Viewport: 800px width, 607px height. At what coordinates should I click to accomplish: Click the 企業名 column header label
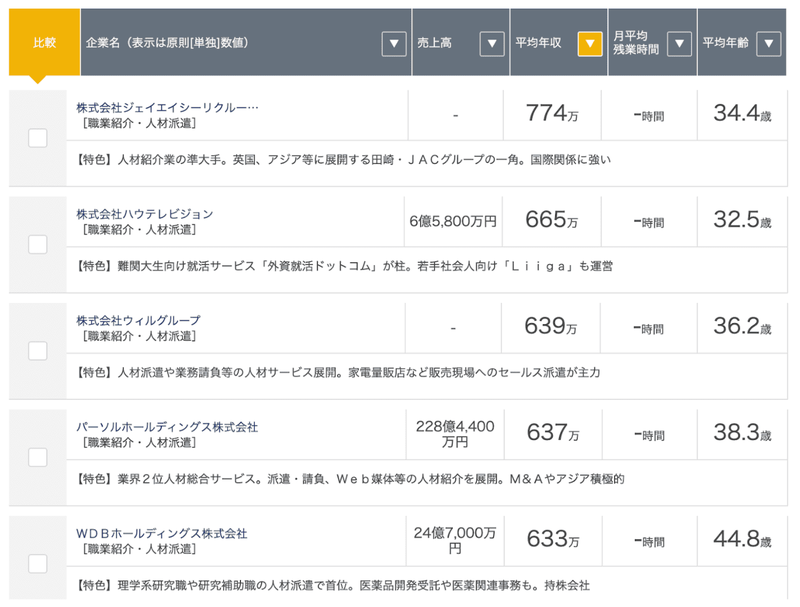click(167, 43)
